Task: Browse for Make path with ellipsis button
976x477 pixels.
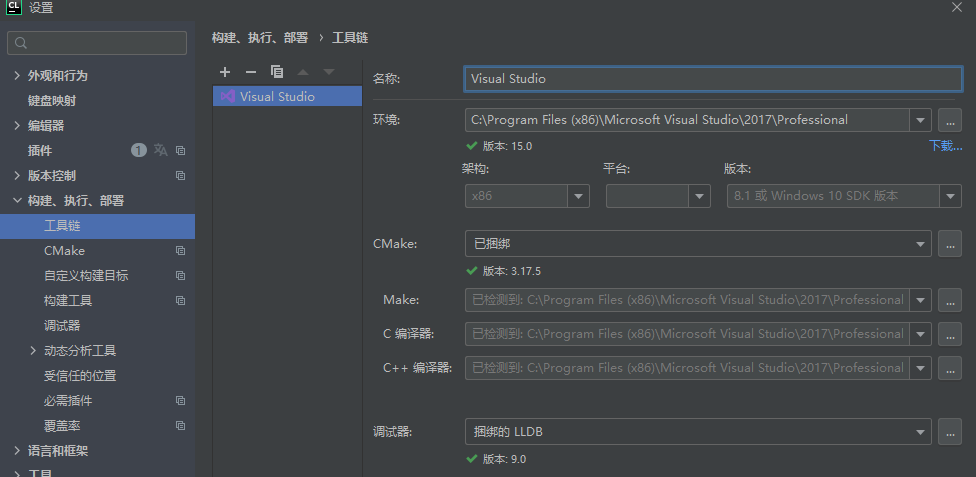Action: pos(949,300)
